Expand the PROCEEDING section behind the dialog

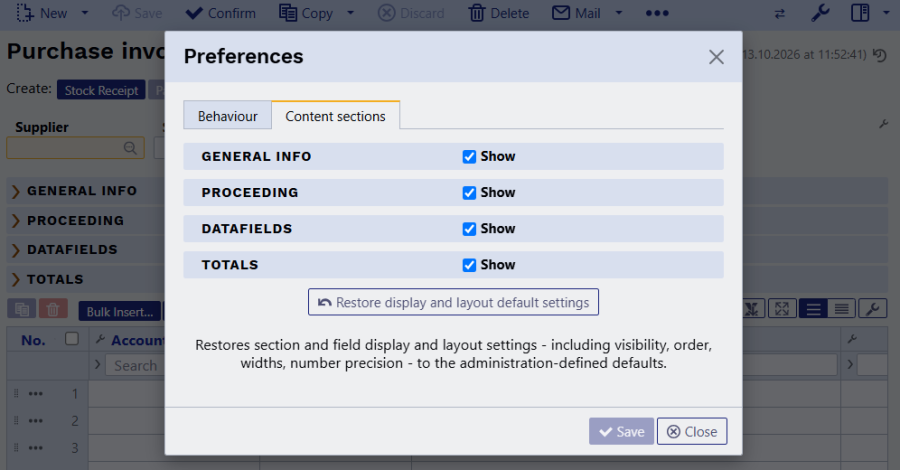point(15,221)
